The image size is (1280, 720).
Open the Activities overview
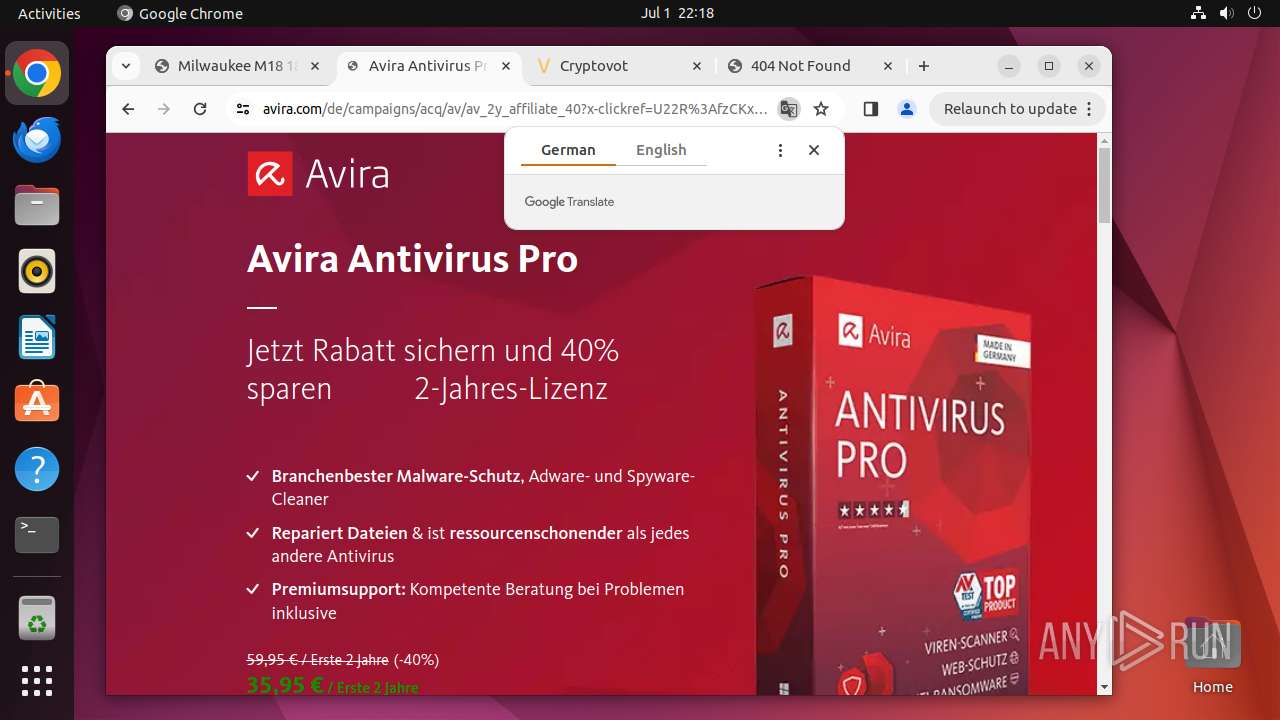coord(49,13)
